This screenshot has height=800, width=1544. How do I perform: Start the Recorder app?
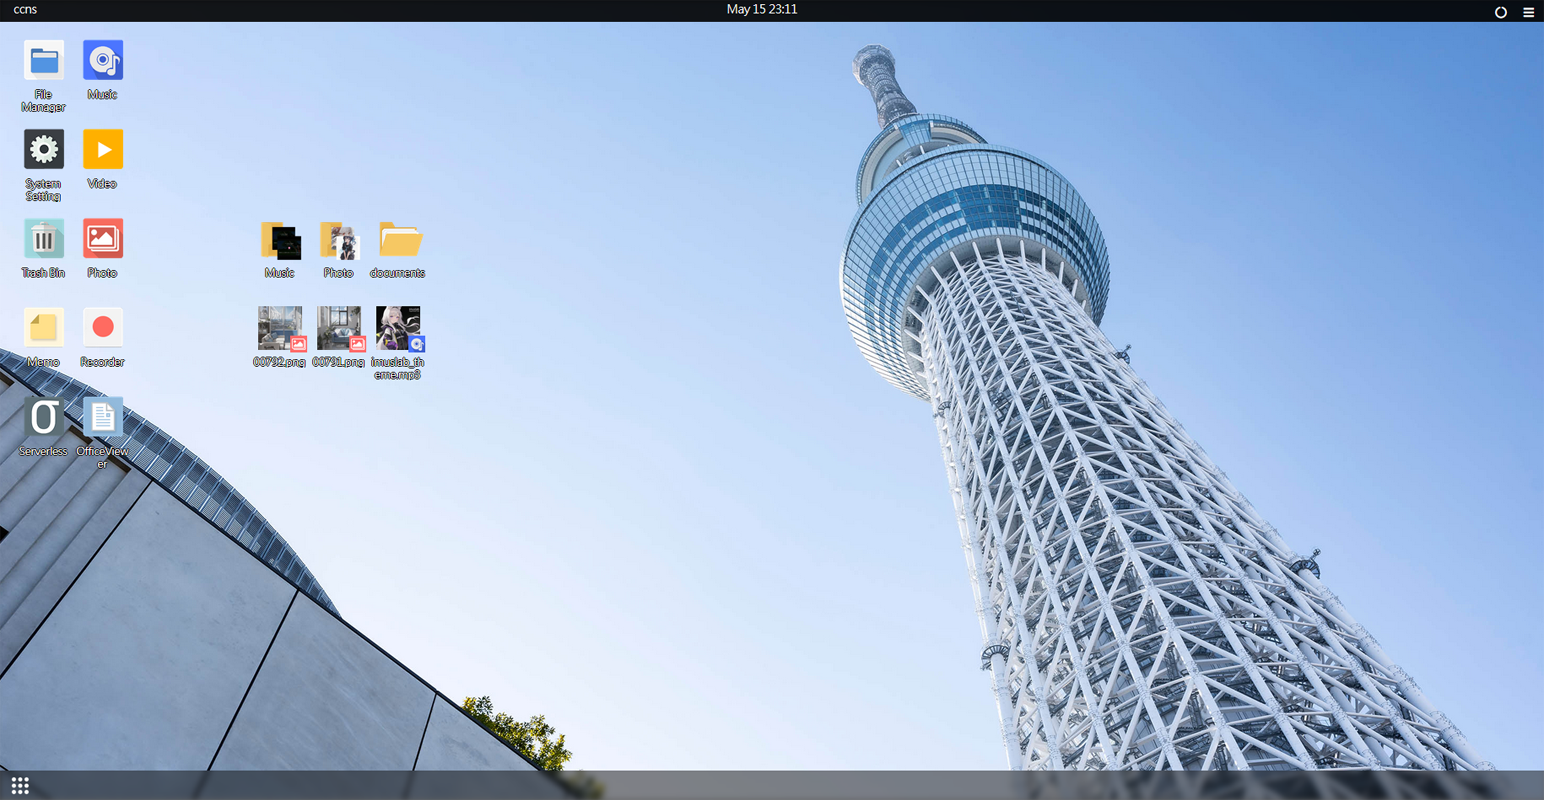tap(102, 329)
